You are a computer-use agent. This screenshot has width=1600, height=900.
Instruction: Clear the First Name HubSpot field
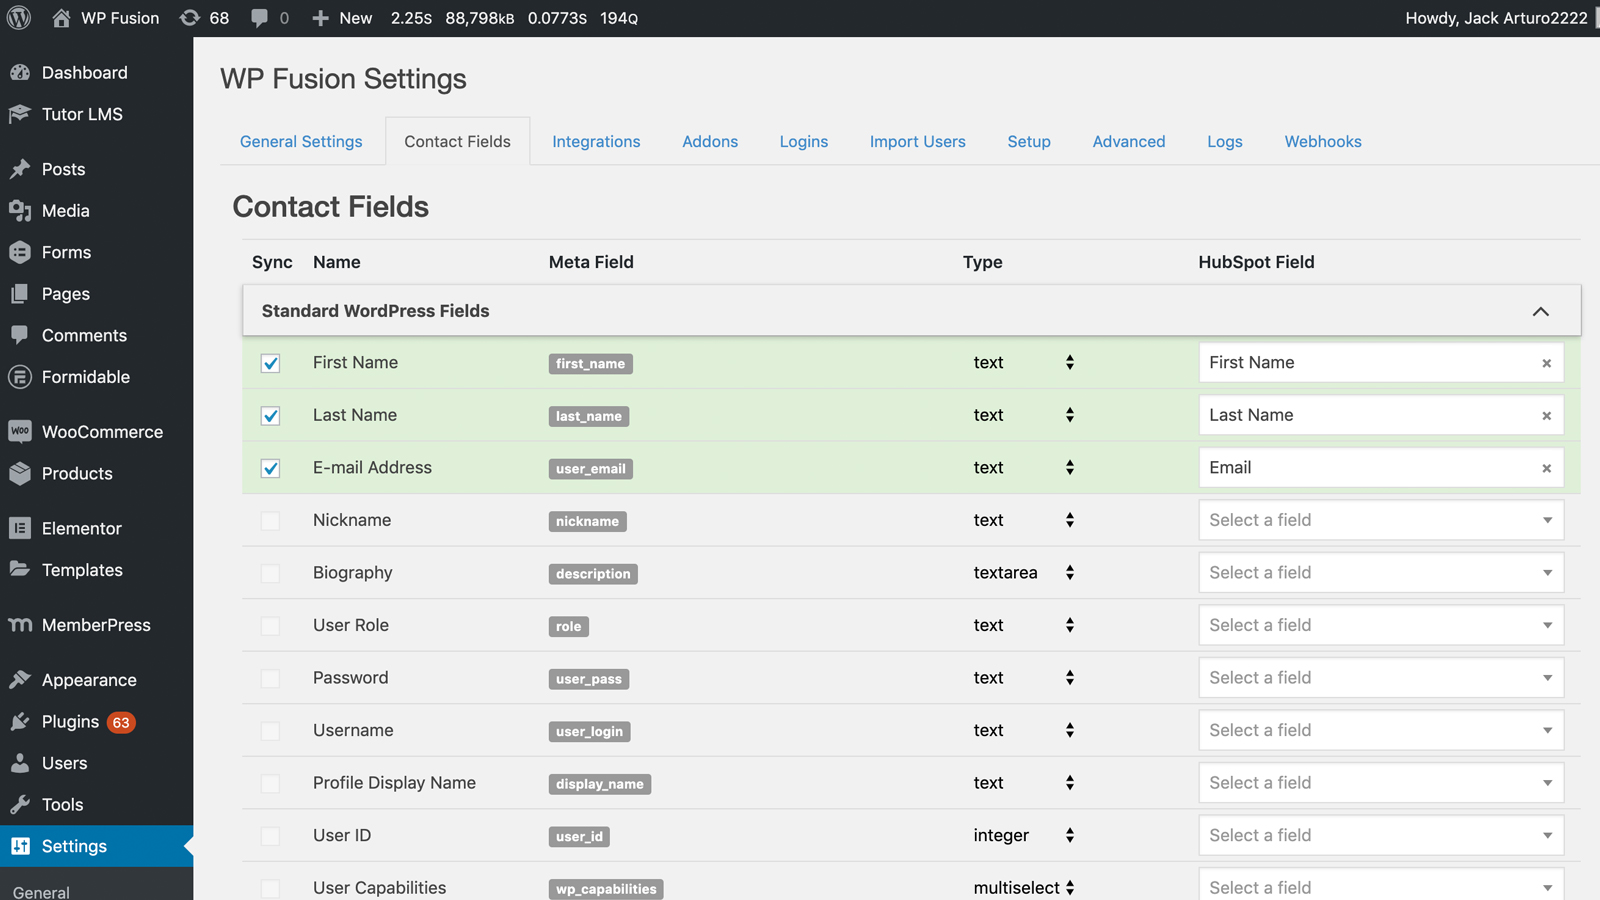pos(1546,363)
